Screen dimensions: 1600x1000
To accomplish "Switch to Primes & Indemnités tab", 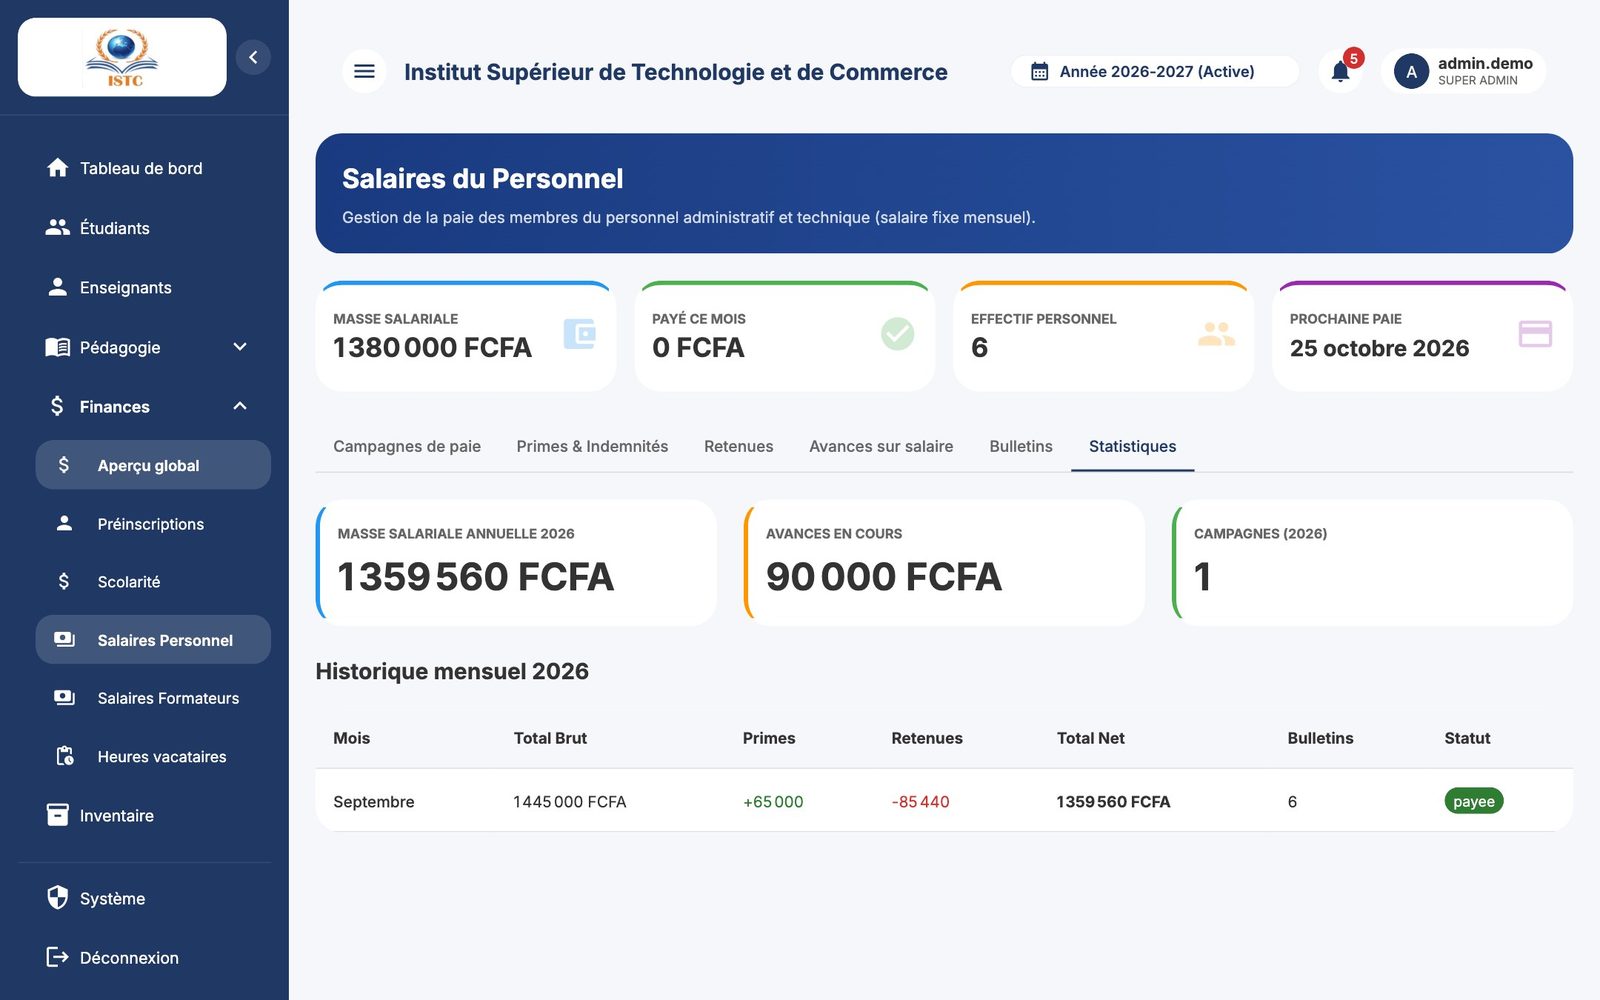I will [x=592, y=446].
